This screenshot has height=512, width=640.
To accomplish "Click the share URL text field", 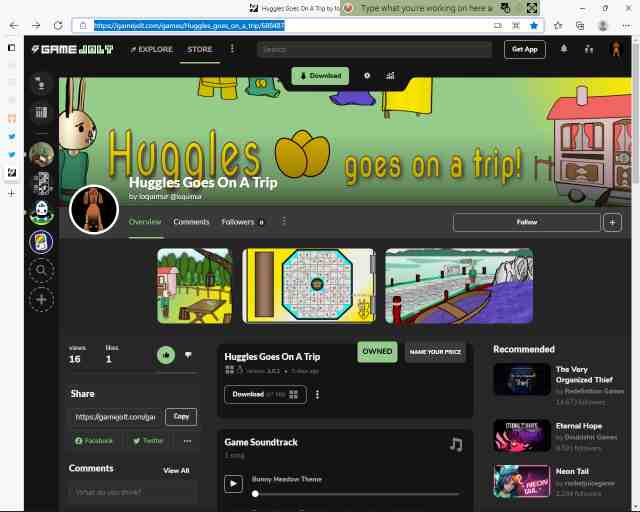I will pyautogui.click(x=116, y=417).
